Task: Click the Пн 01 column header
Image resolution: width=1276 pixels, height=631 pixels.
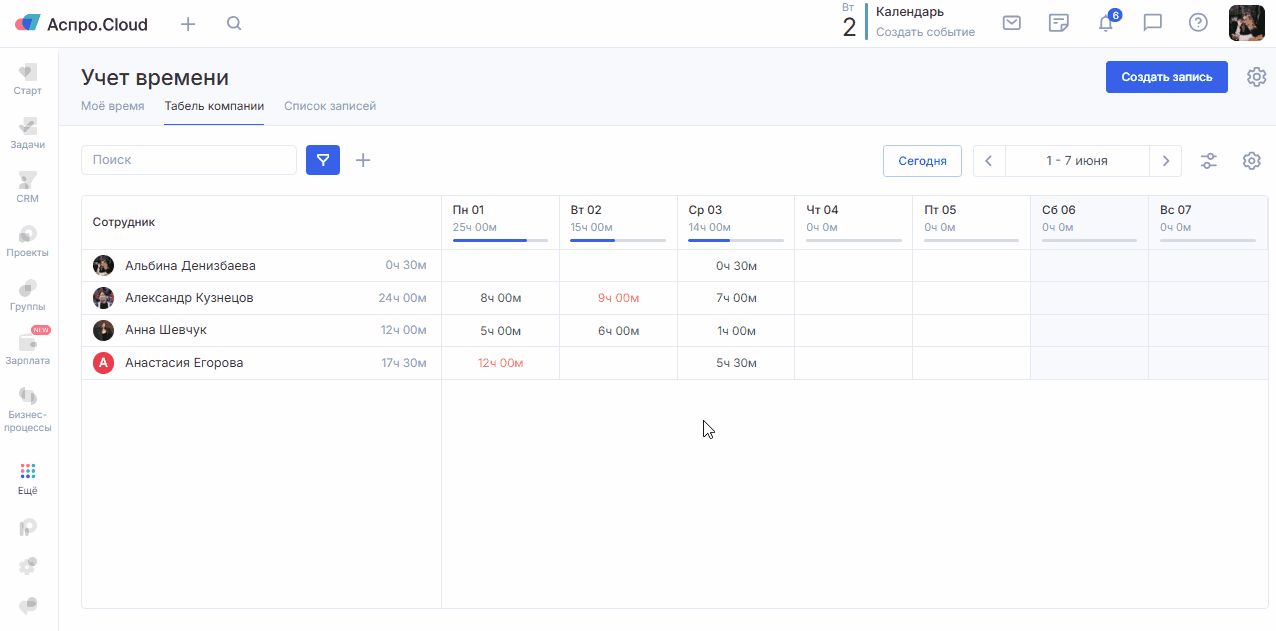Action: coord(500,222)
